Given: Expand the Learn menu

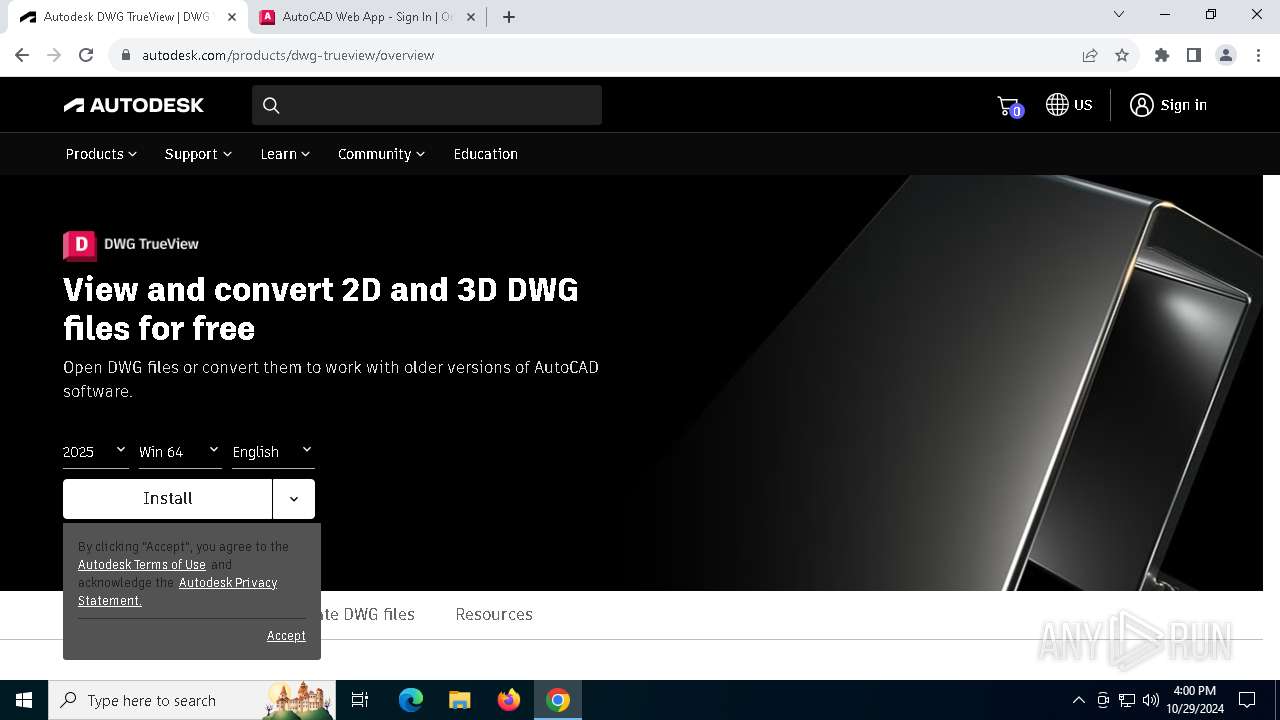Looking at the screenshot, I should click(285, 154).
